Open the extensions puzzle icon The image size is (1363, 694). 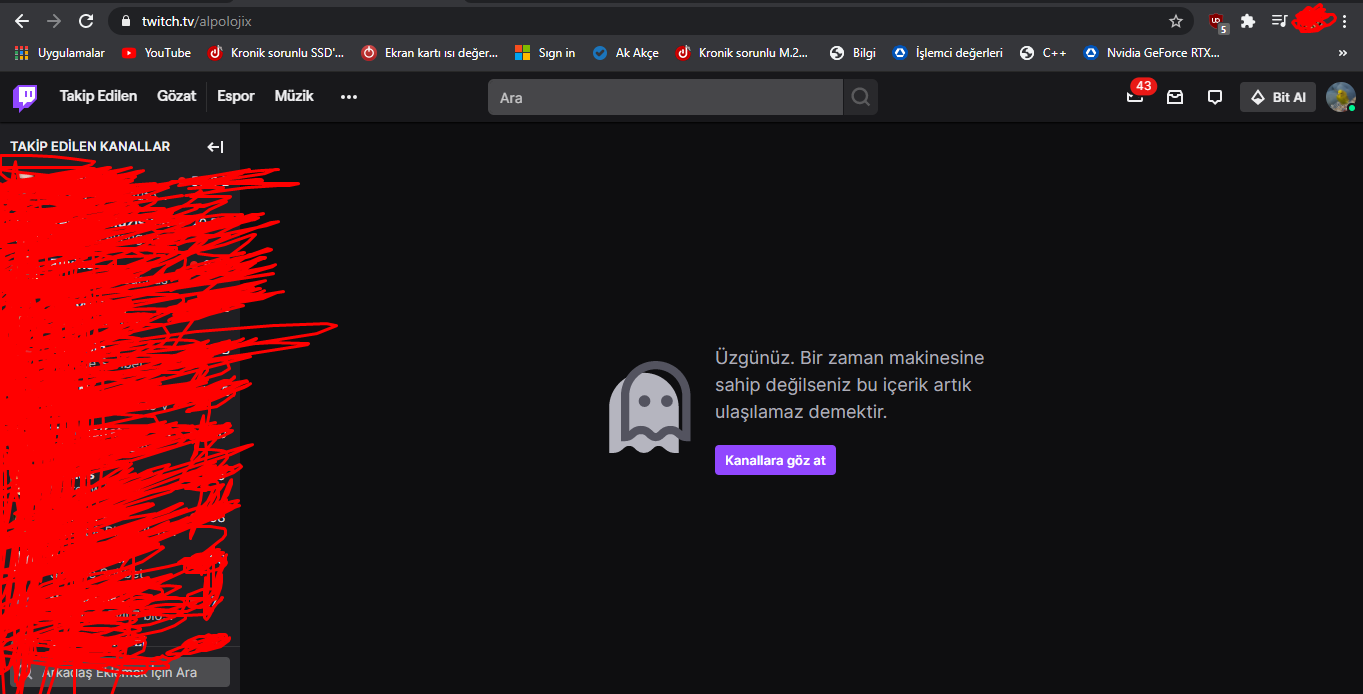1248,21
